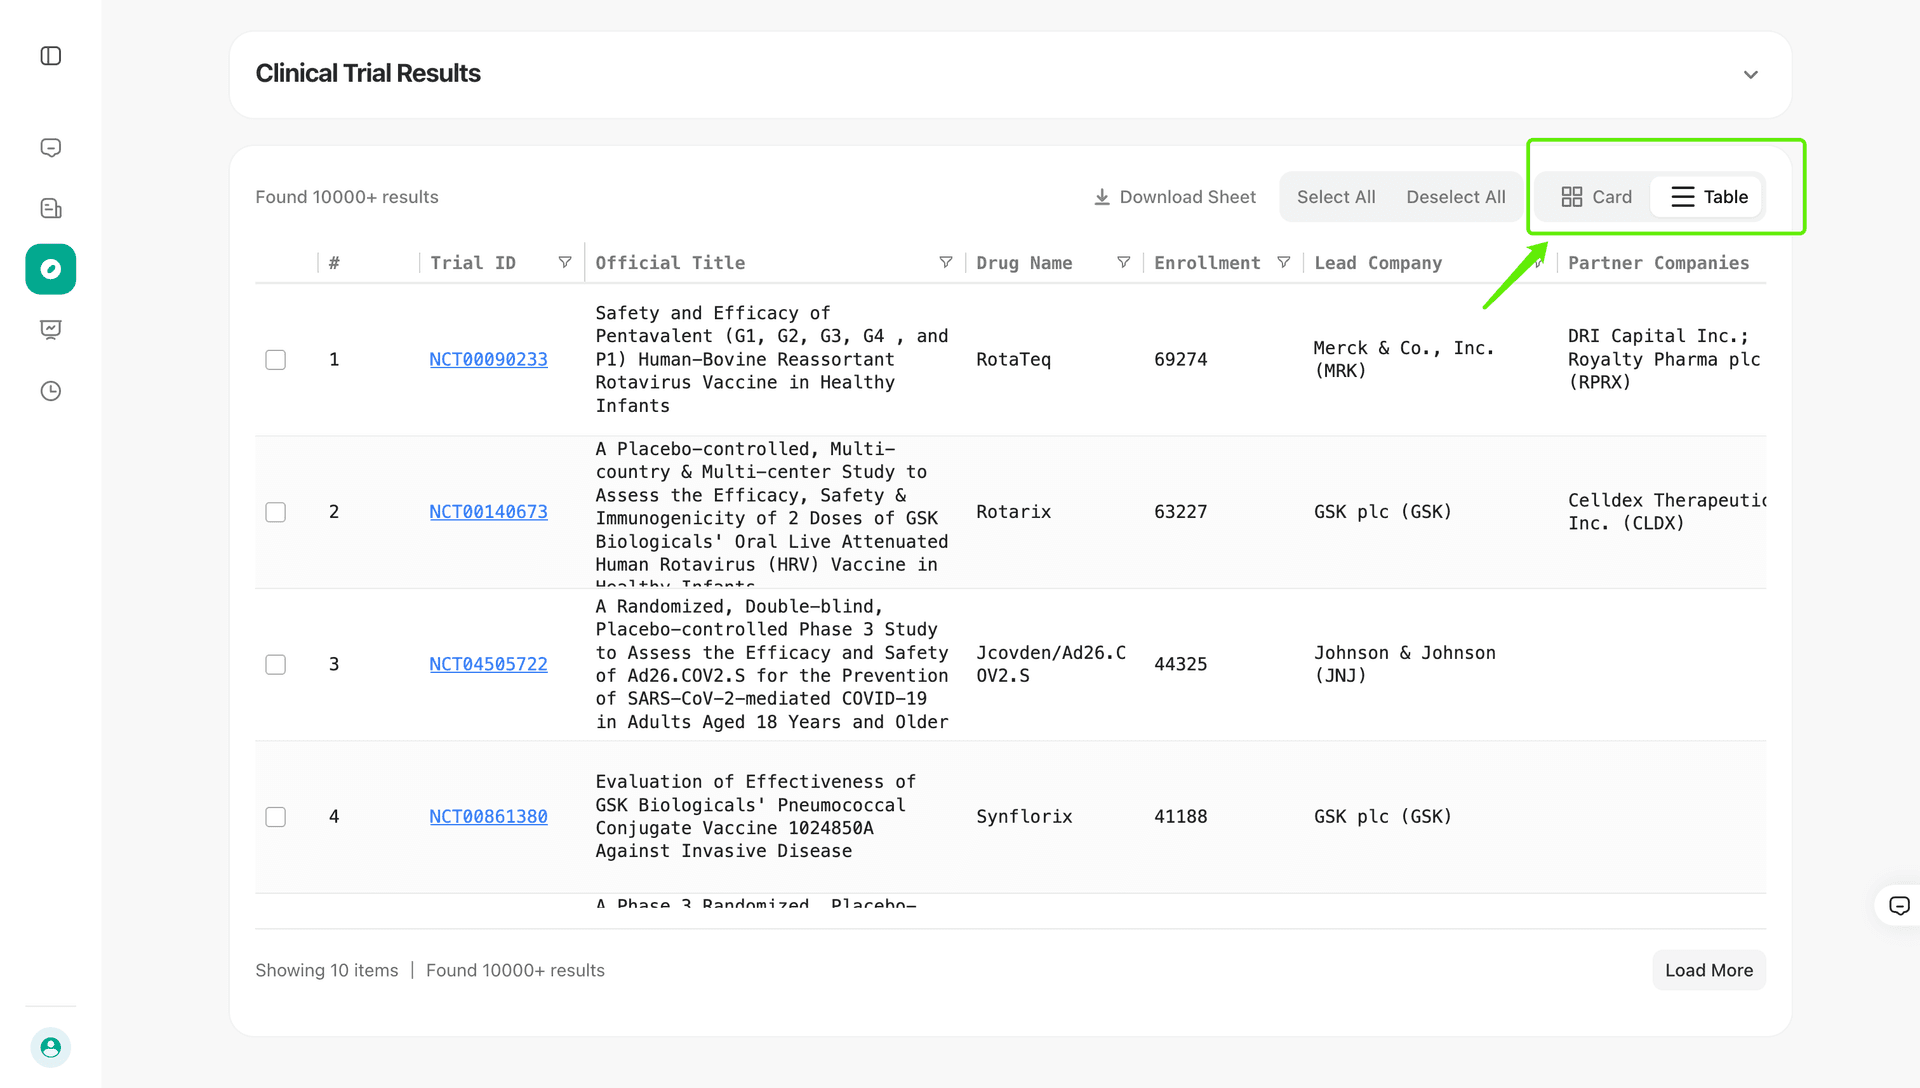Check the checkbox for trial NCT00090233
The width and height of the screenshot is (1920, 1088).
(x=275, y=359)
